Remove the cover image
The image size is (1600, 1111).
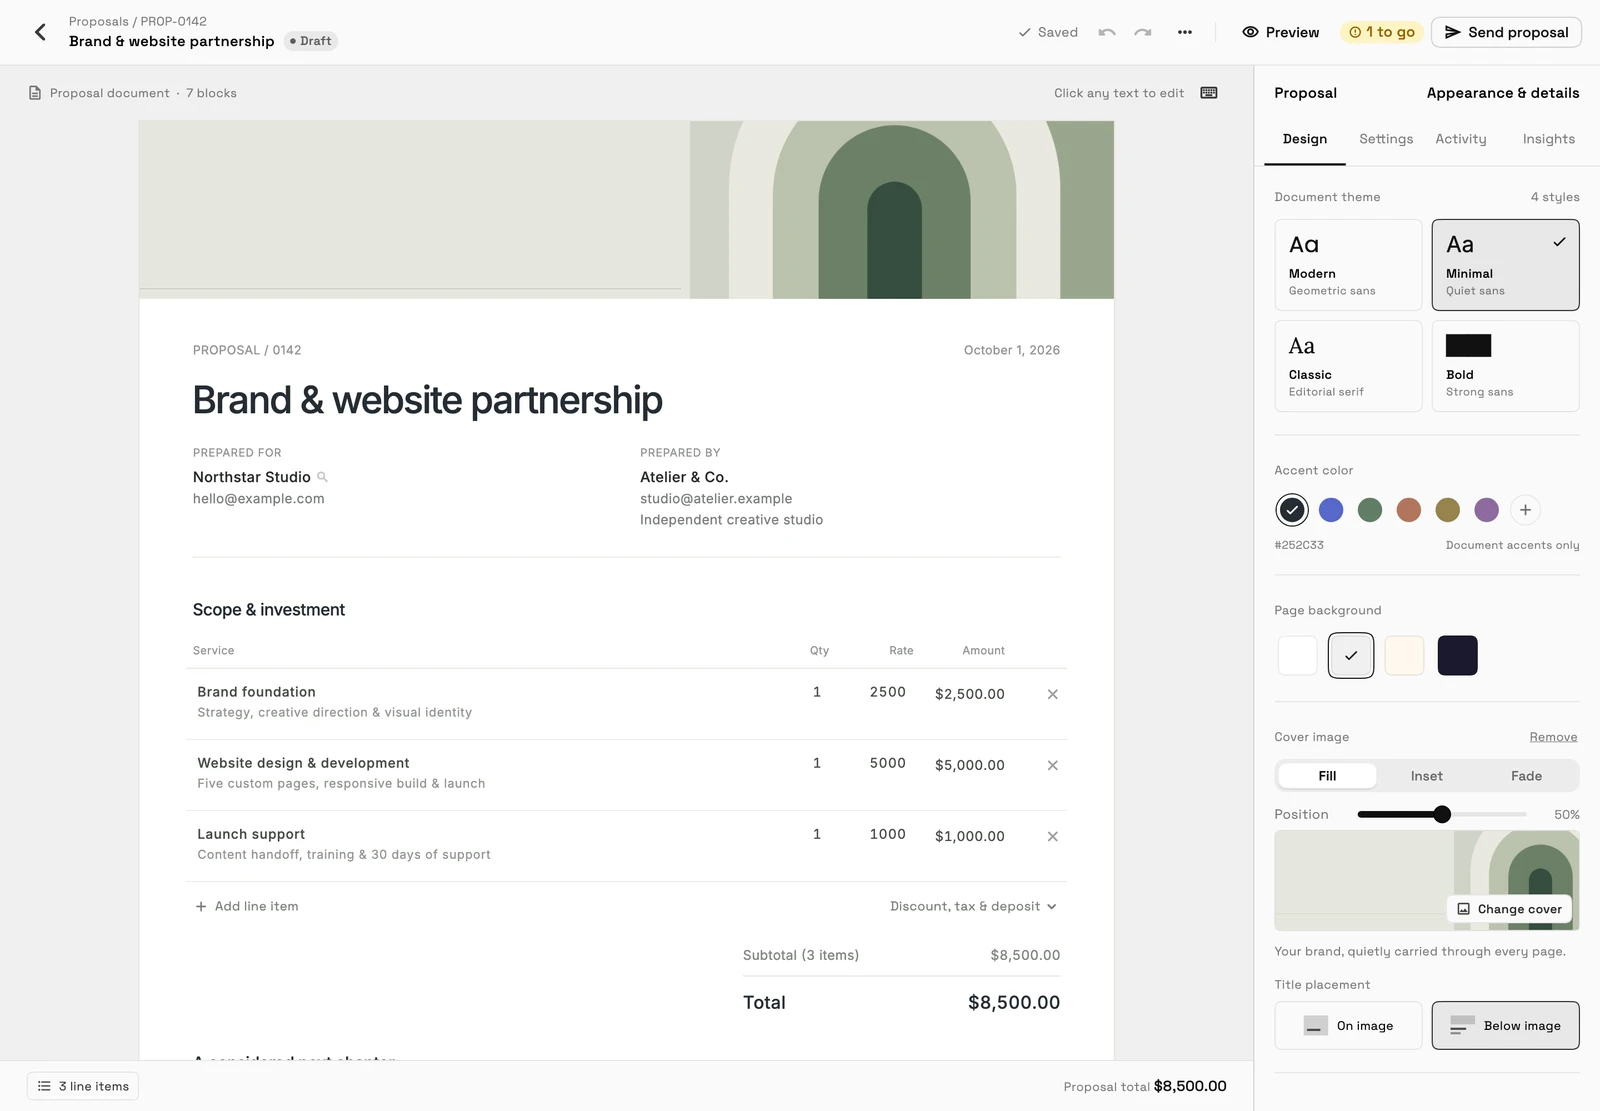click(1553, 737)
